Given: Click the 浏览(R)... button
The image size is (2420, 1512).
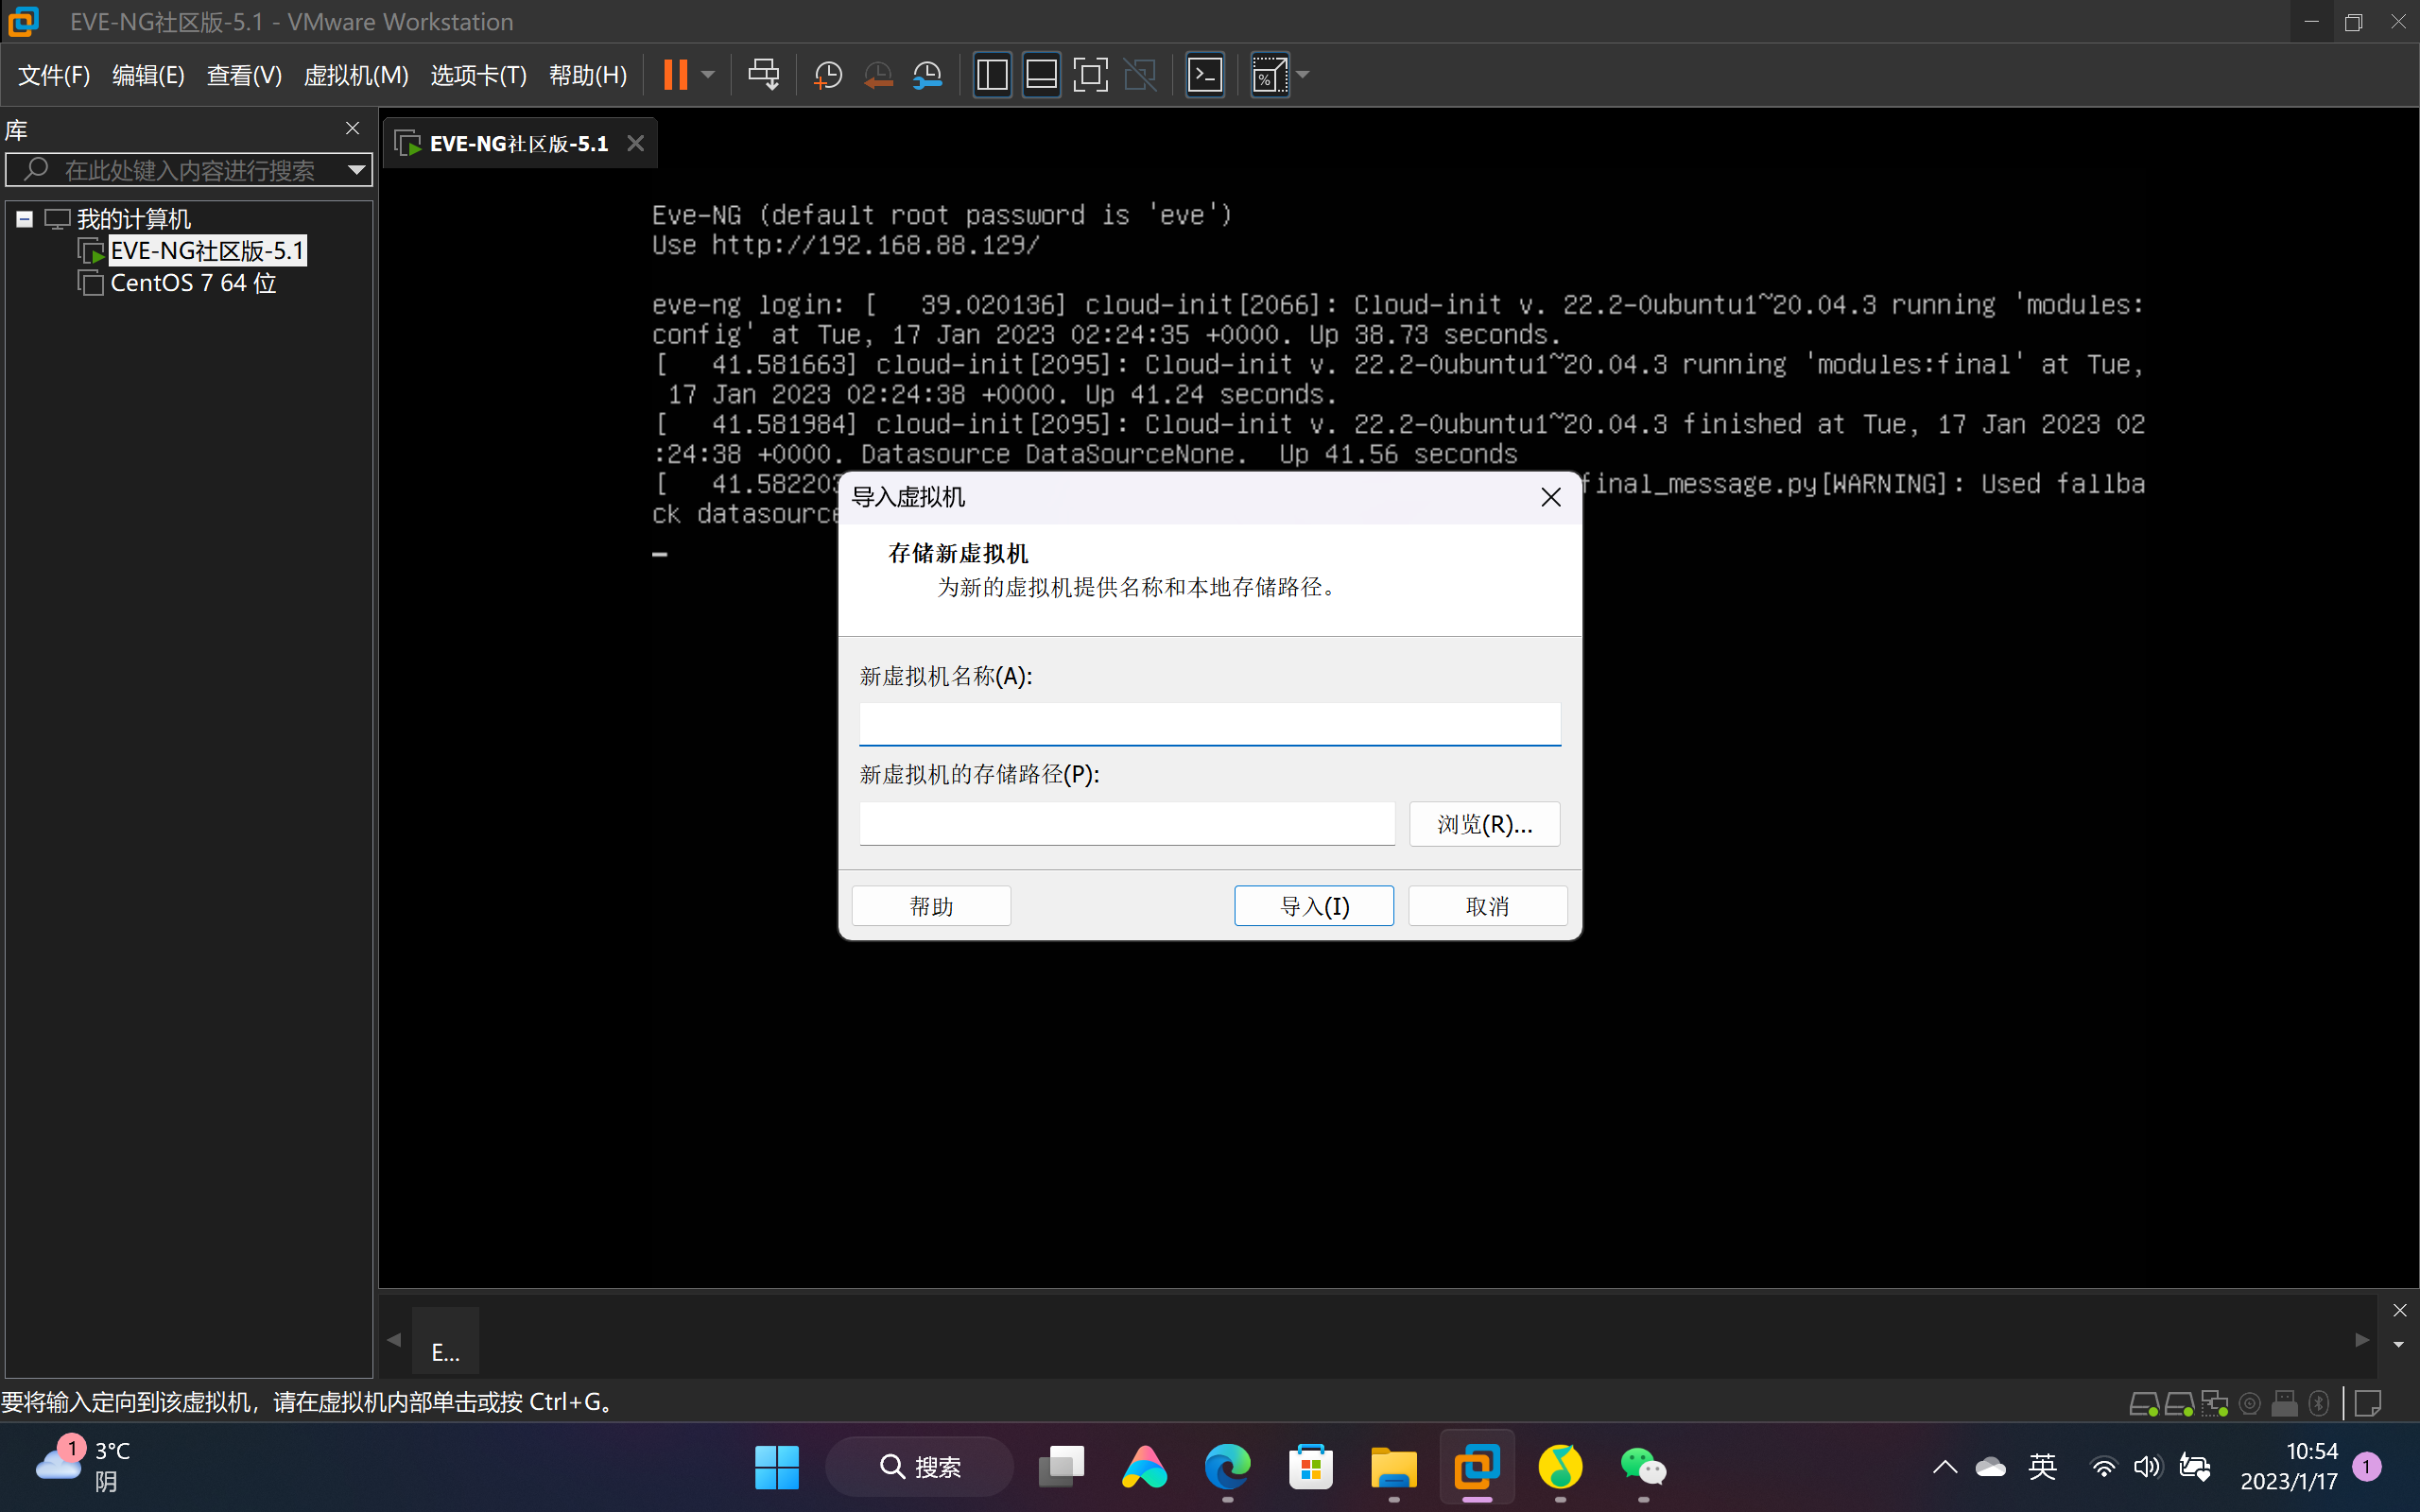Looking at the screenshot, I should point(1483,824).
